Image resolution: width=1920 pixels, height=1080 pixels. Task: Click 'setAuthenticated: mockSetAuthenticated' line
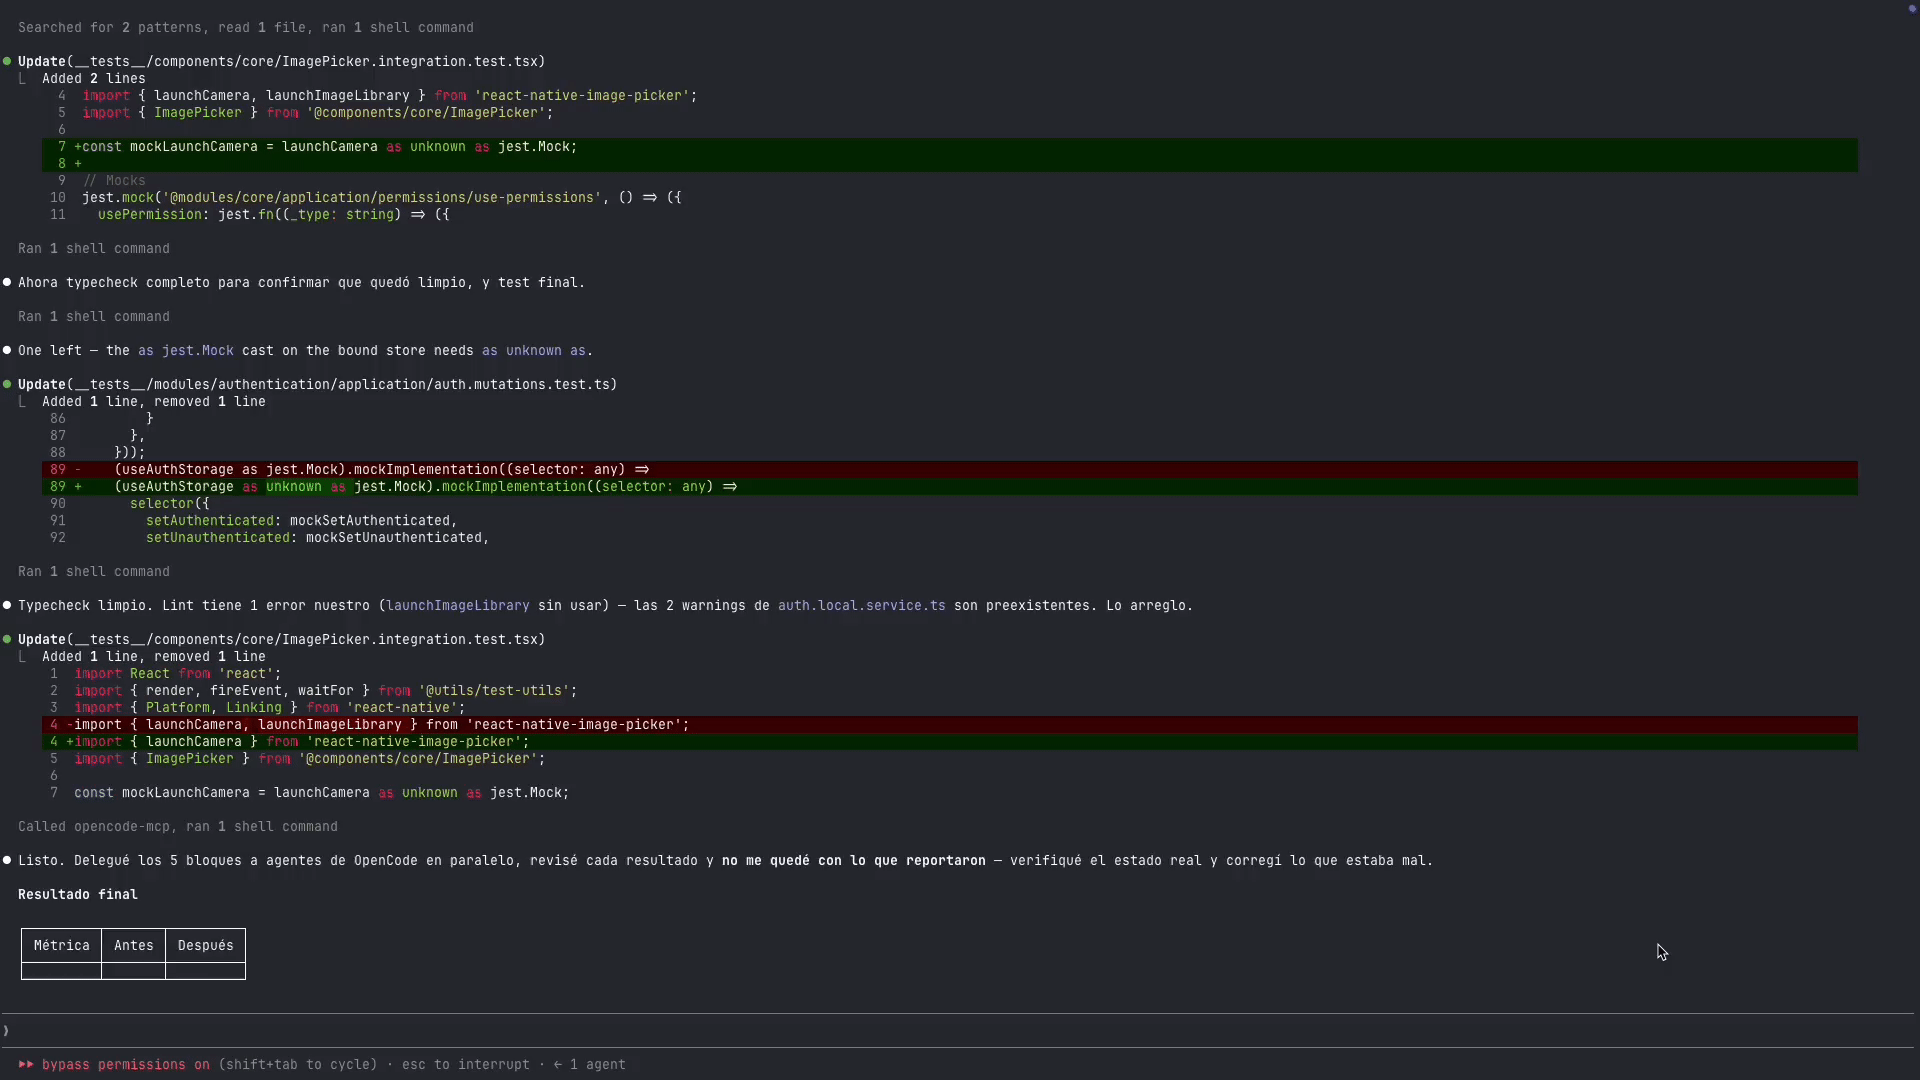pyautogui.click(x=301, y=521)
